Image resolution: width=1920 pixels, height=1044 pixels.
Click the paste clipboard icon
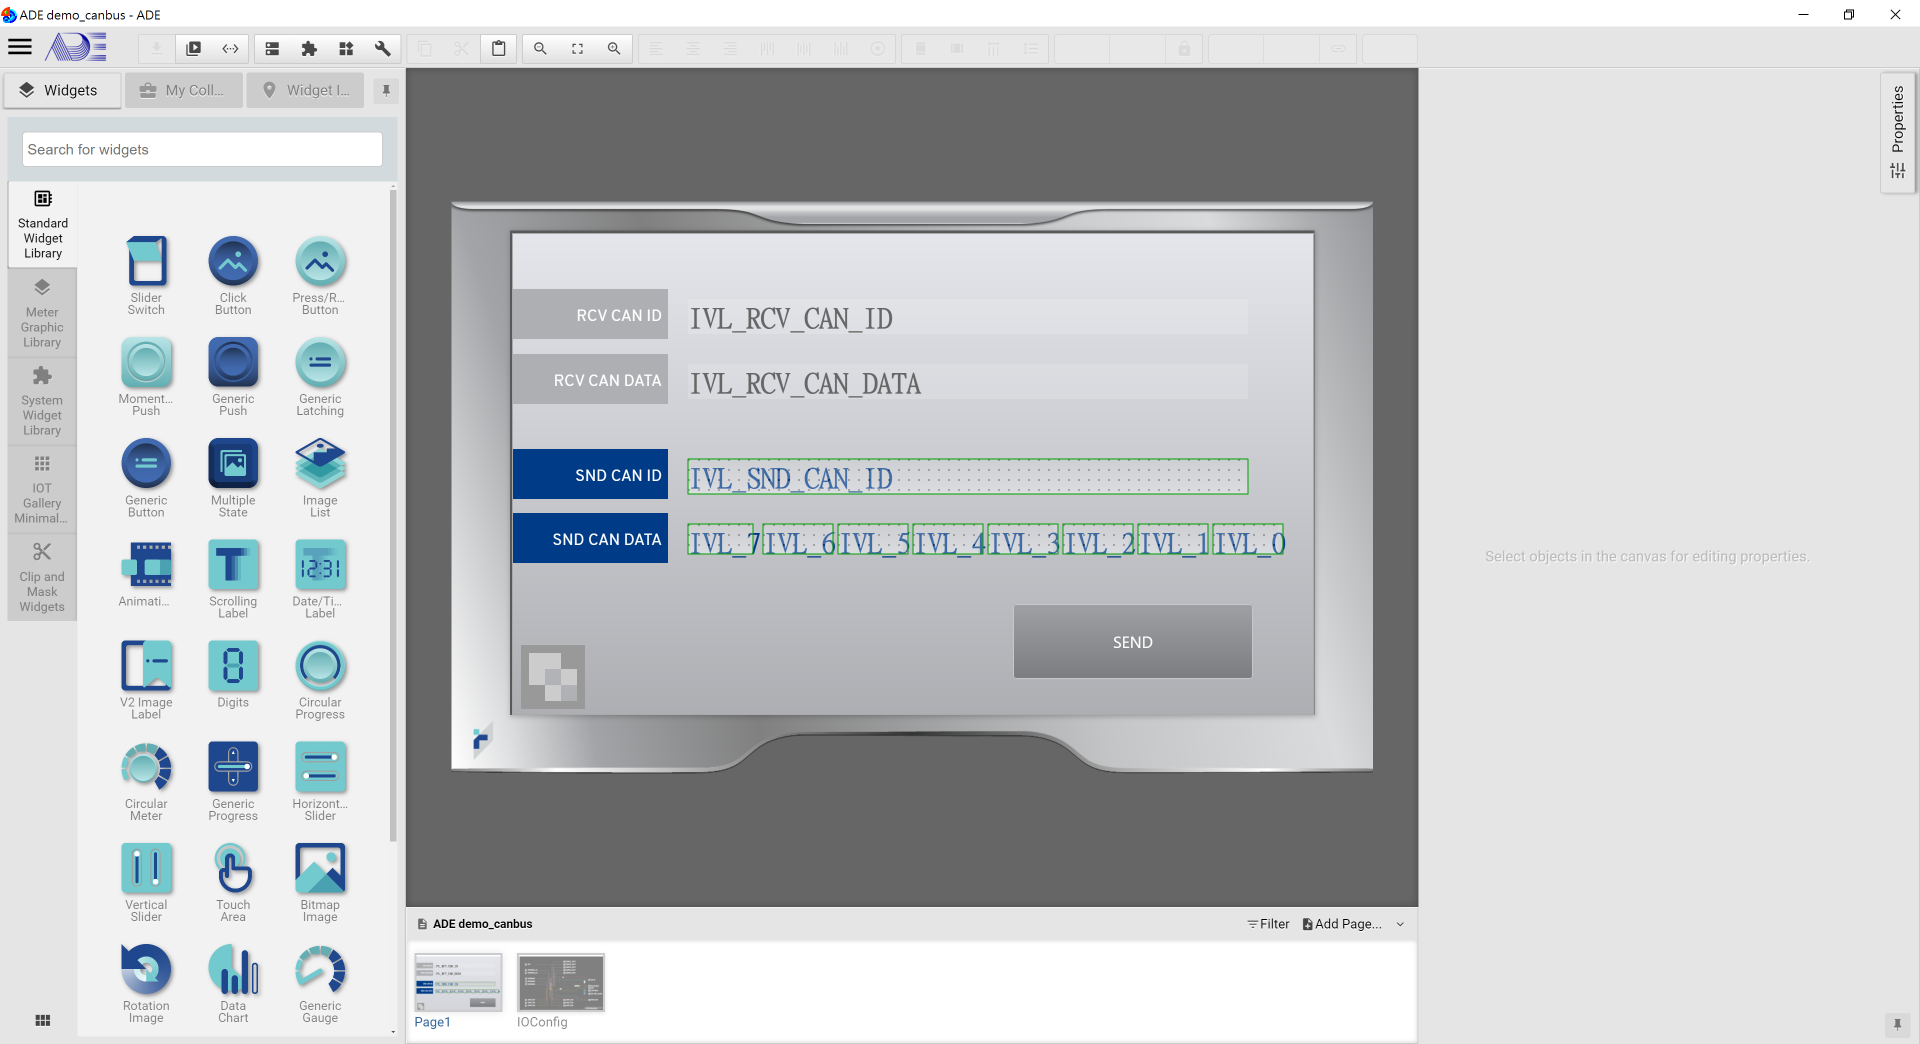coord(498,48)
